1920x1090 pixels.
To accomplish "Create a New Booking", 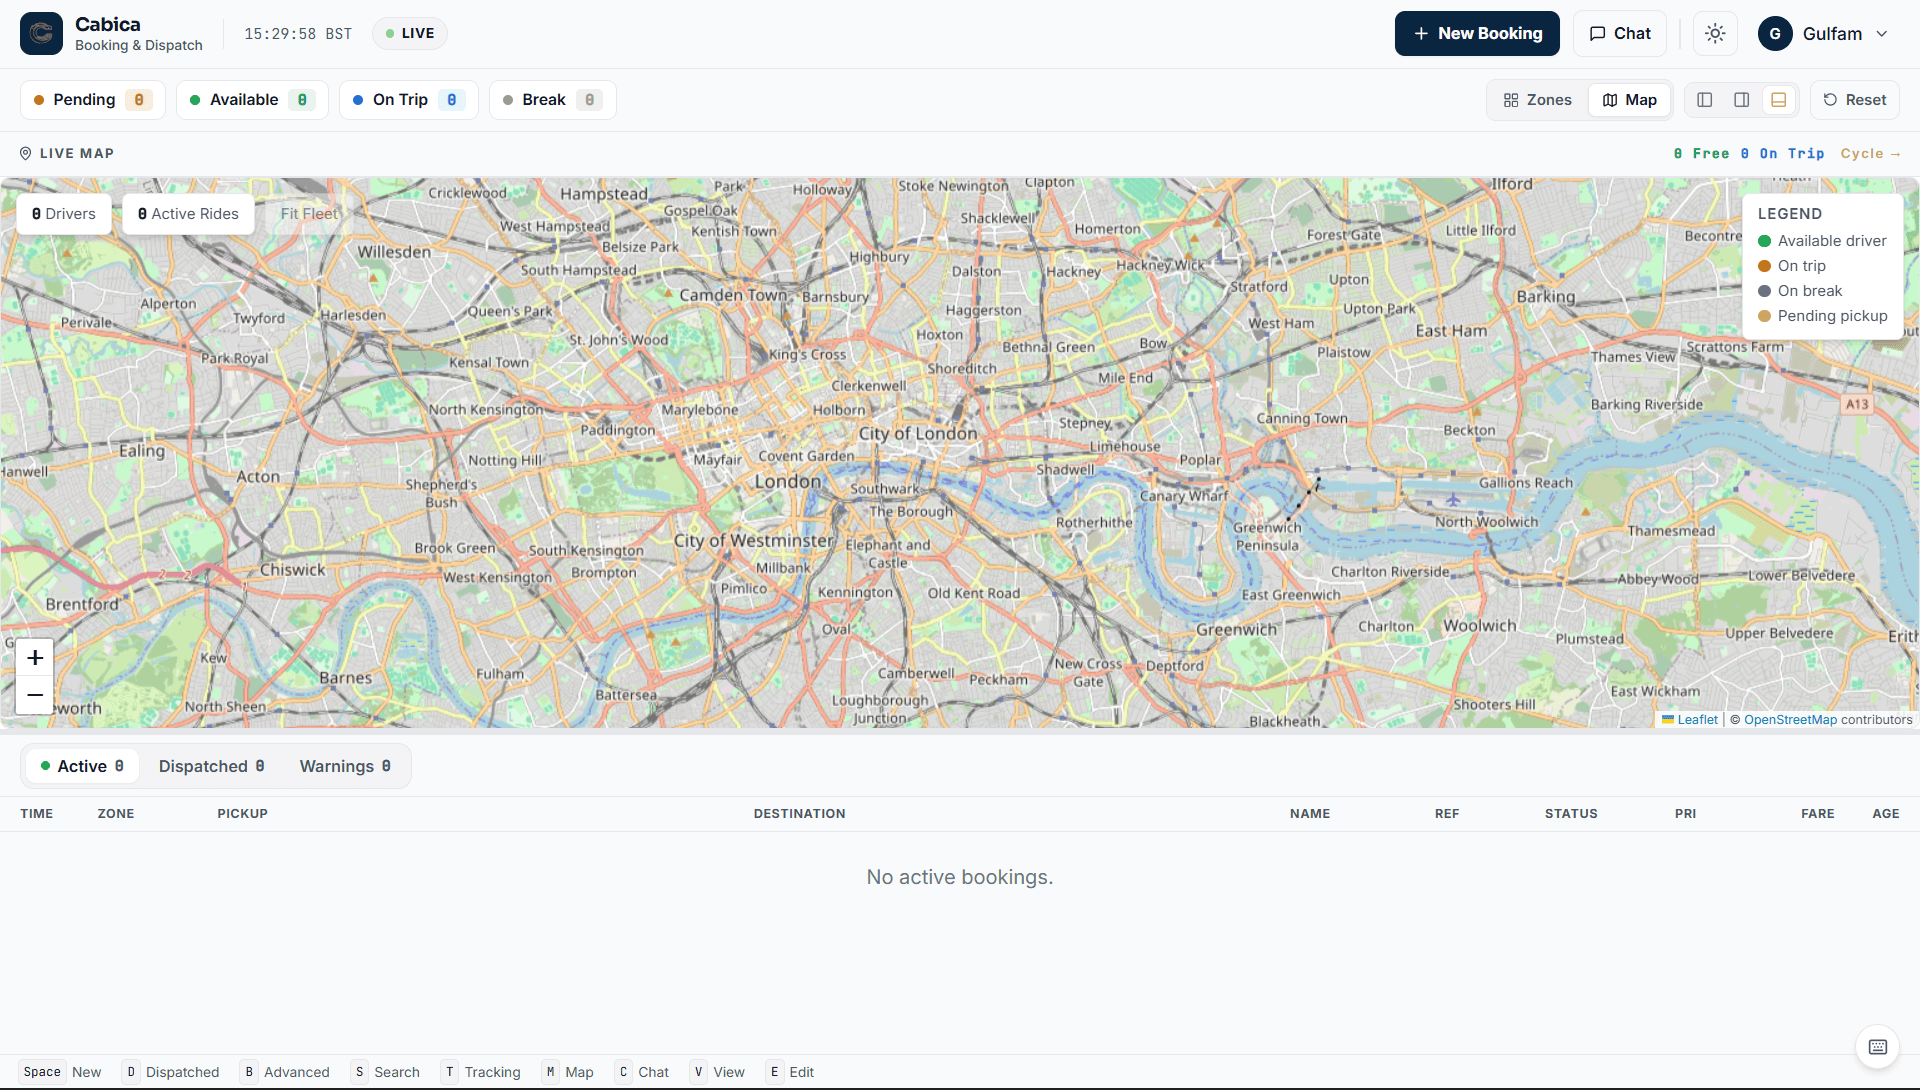I will pyautogui.click(x=1477, y=33).
